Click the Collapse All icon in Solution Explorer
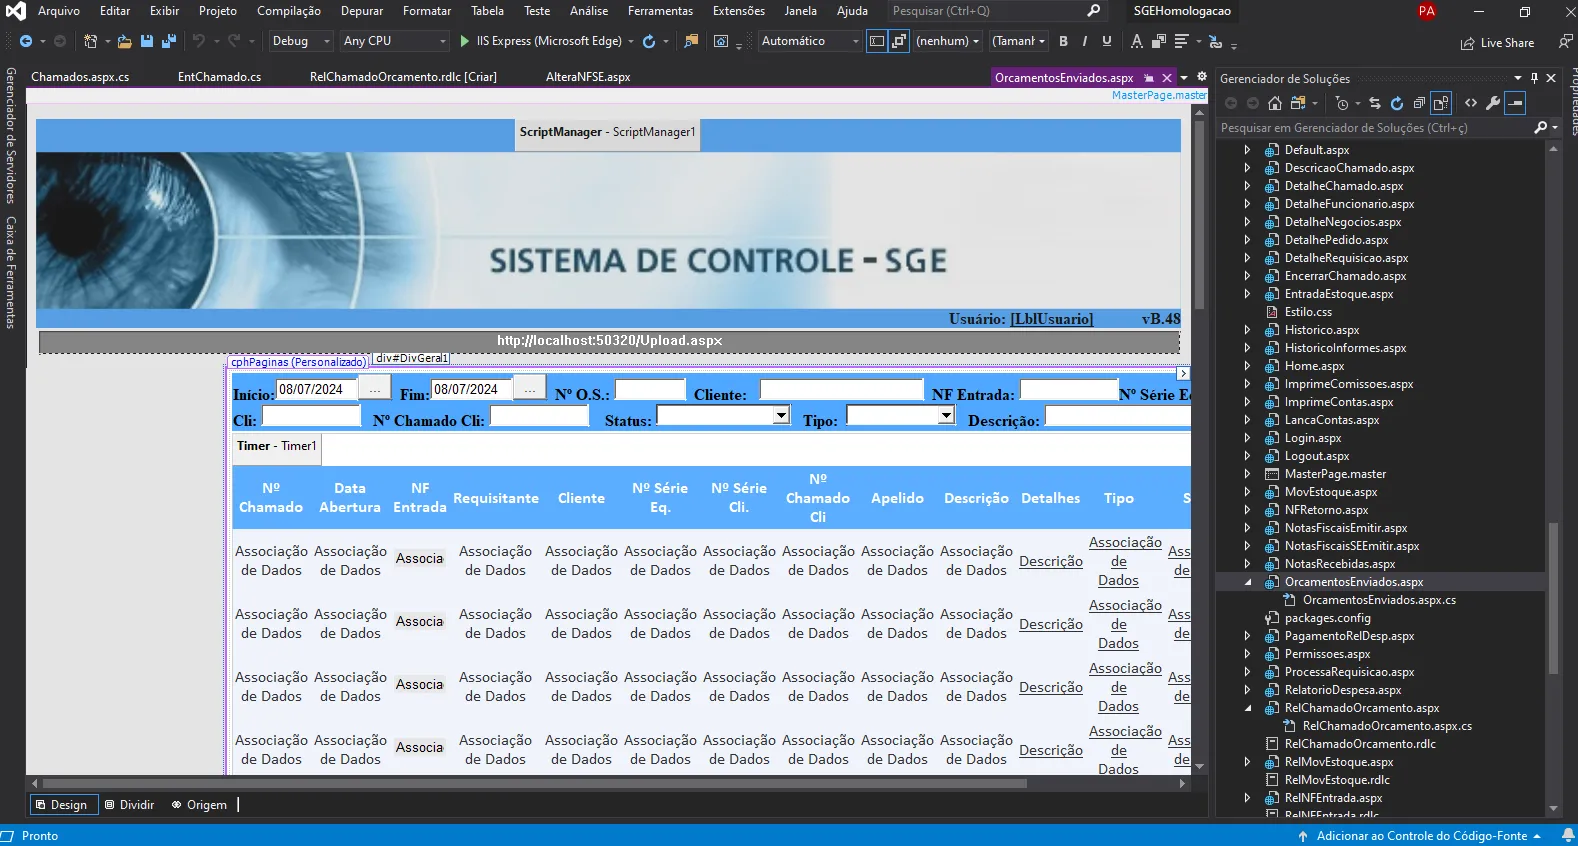This screenshot has height=846, width=1578. tap(1419, 103)
